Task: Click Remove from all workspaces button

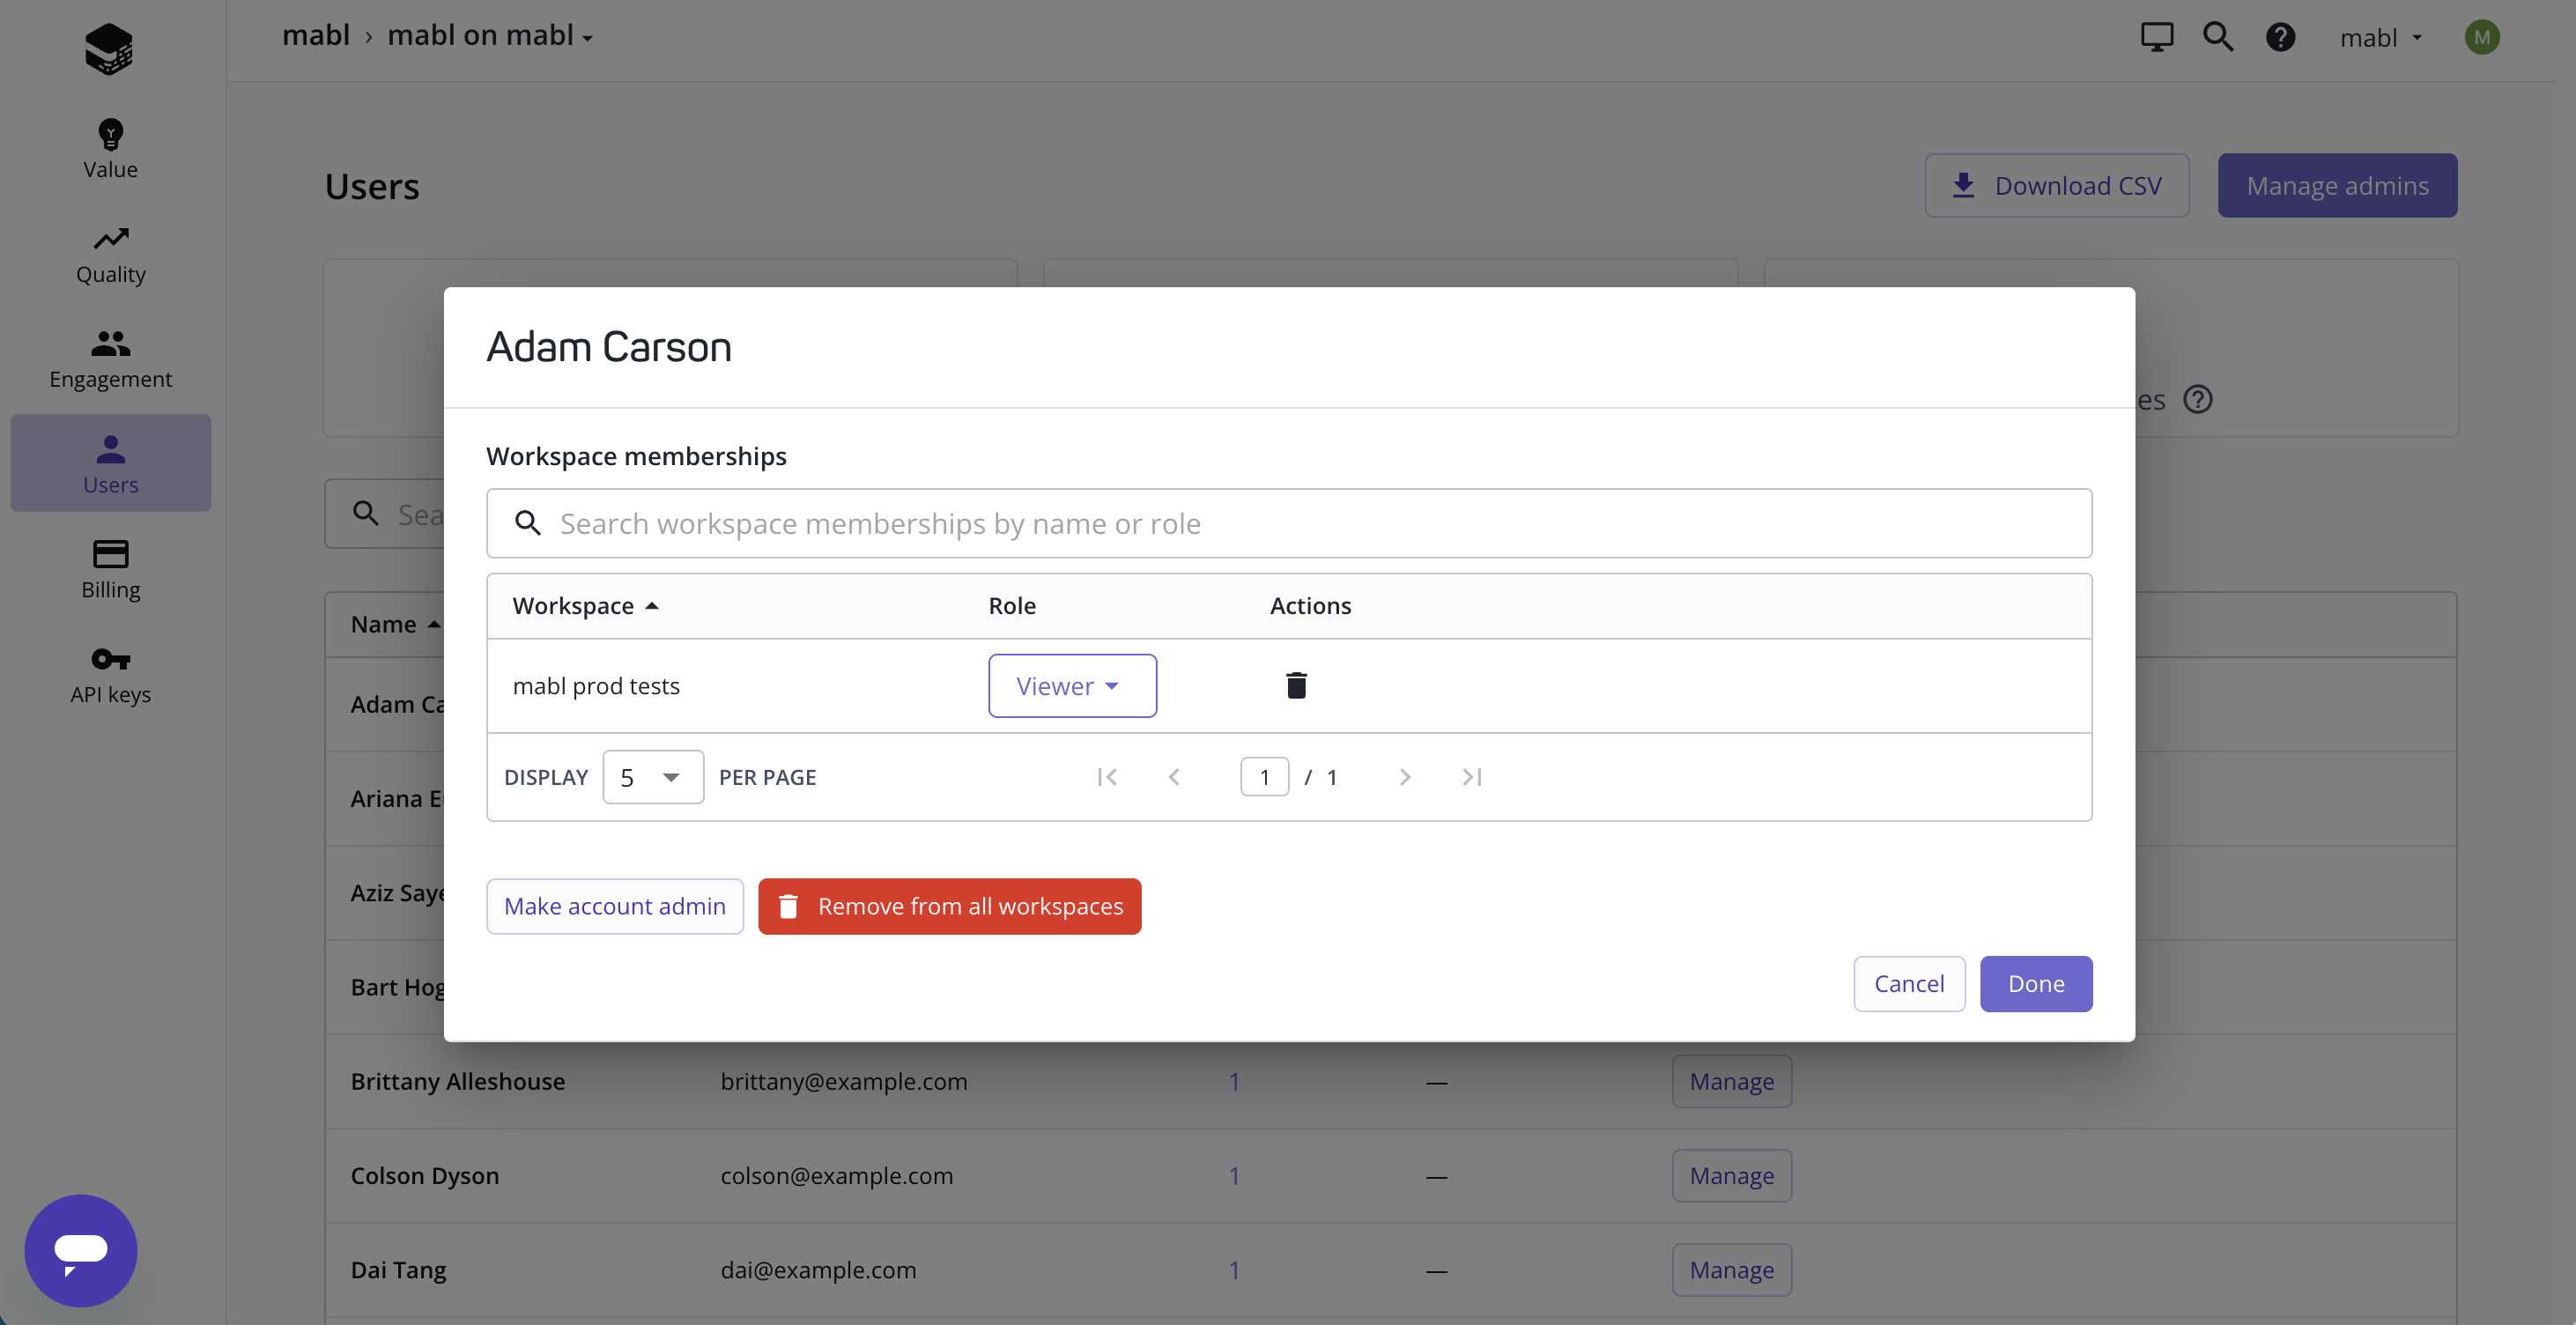Action: pos(950,906)
